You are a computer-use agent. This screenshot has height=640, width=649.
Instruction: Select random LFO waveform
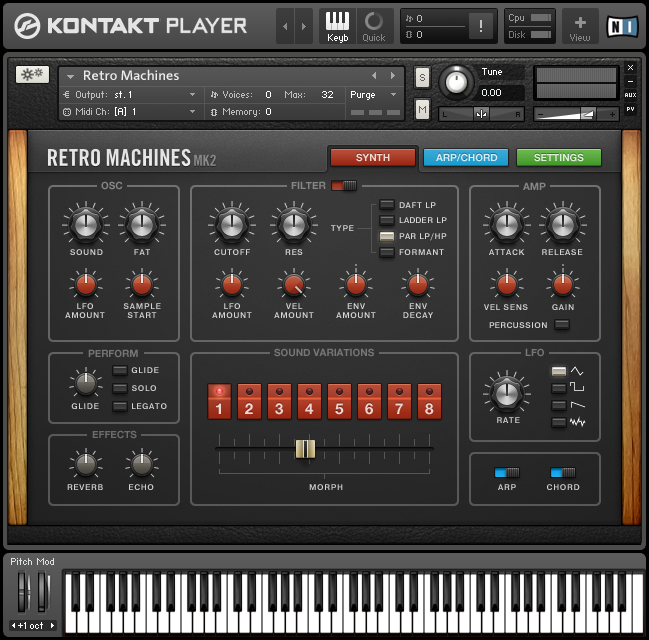[x=558, y=422]
